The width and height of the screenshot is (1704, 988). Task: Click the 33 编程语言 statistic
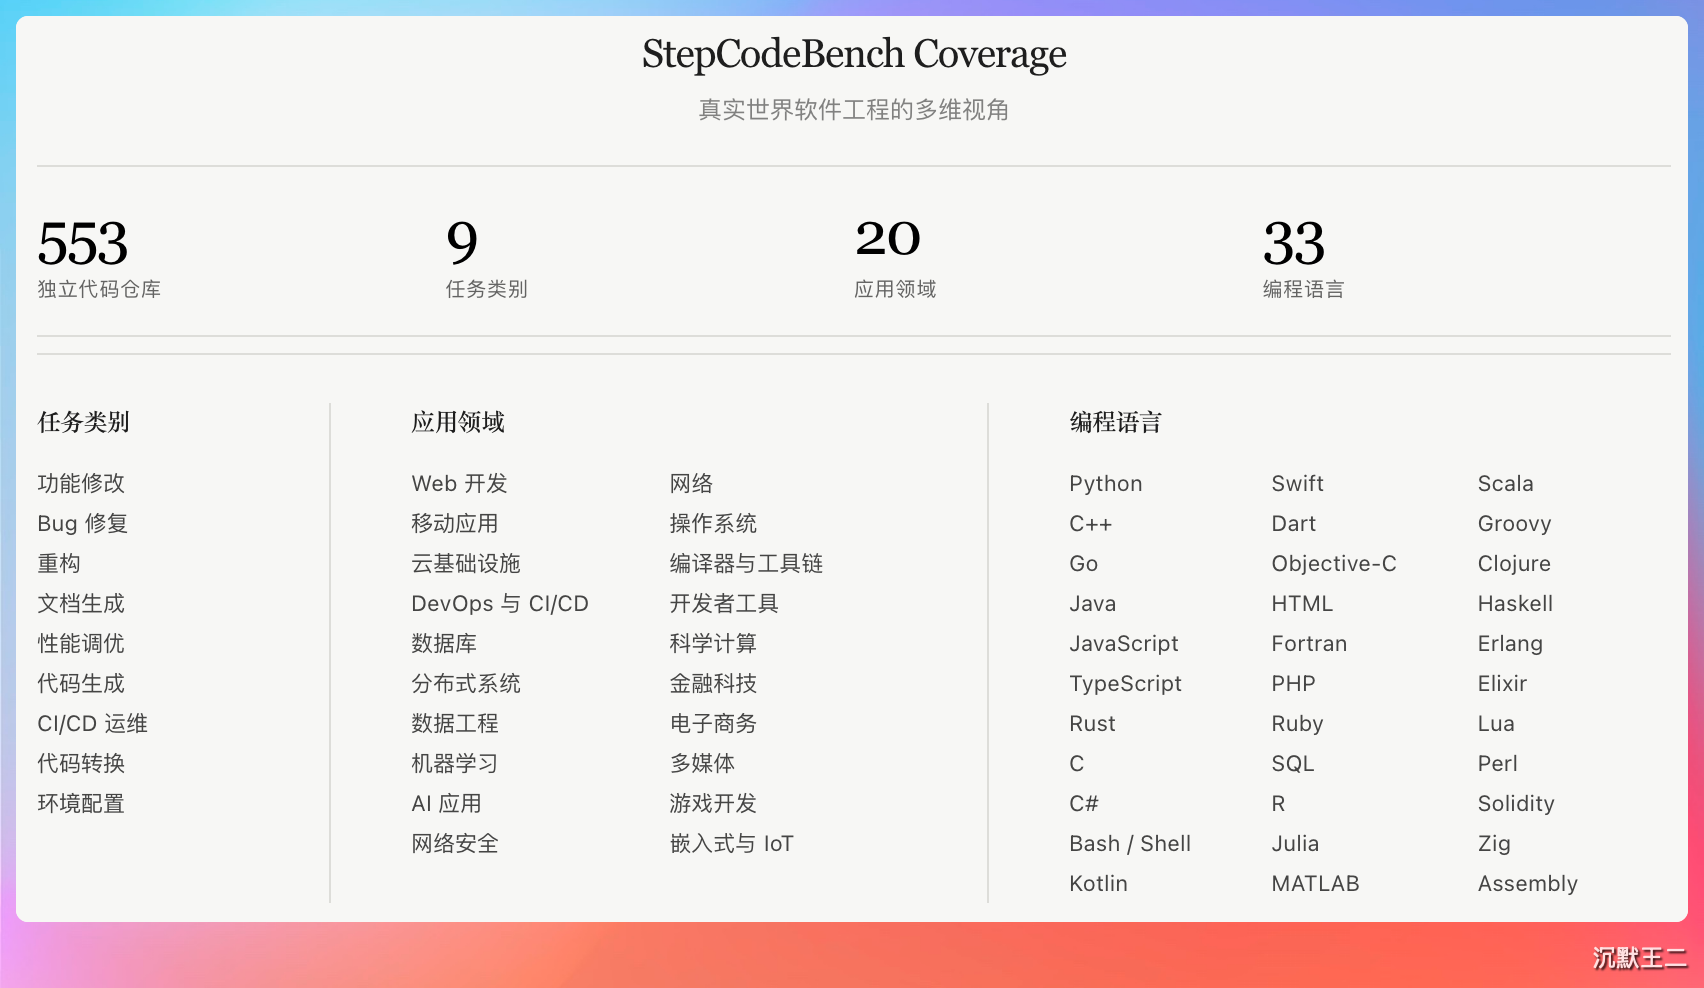pyautogui.click(x=1303, y=258)
